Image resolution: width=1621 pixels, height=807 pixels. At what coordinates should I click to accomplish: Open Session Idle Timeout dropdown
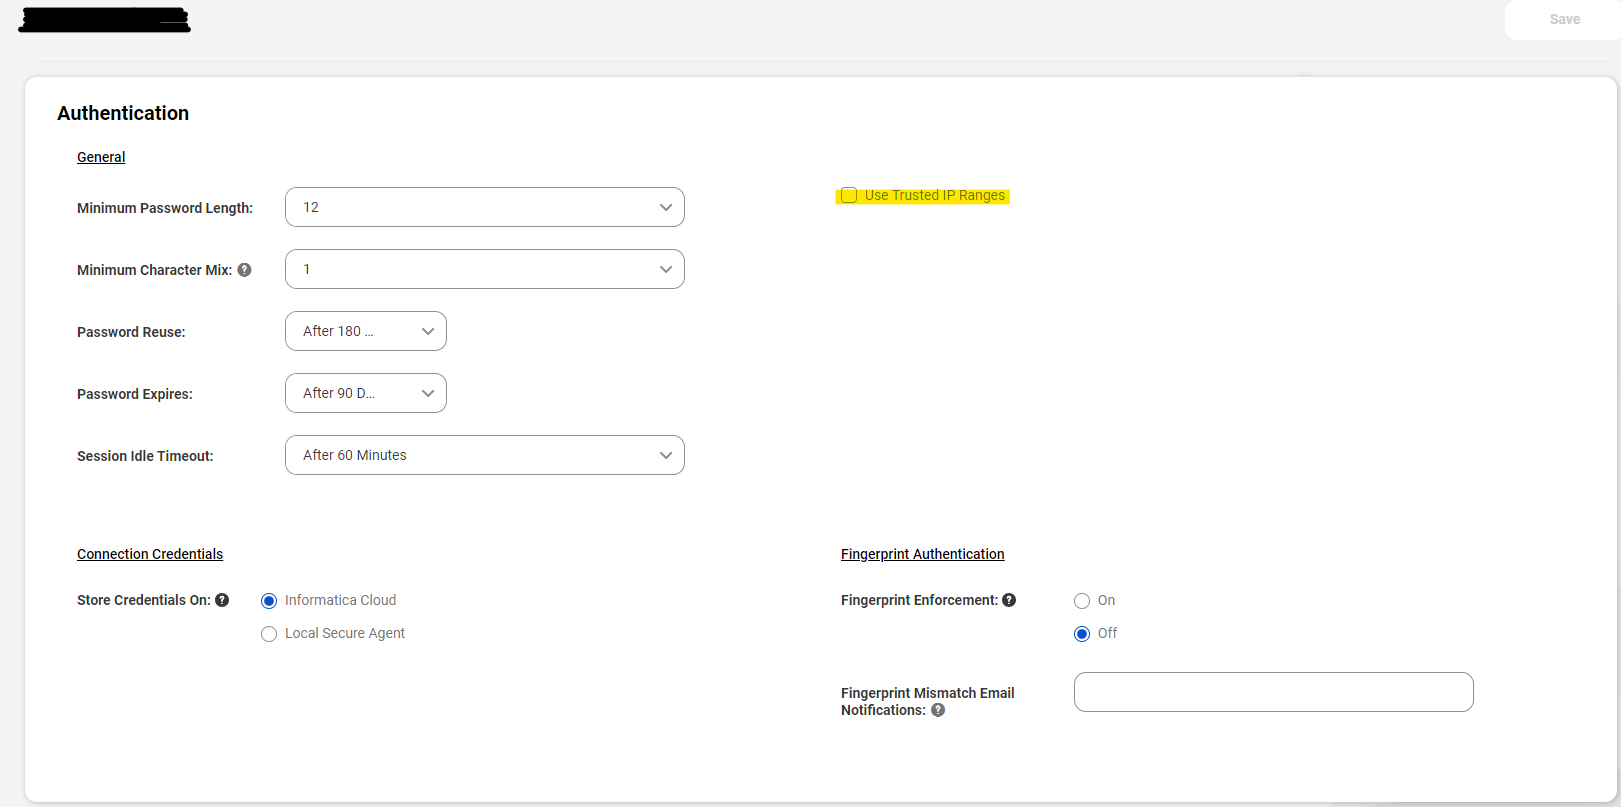coord(485,455)
